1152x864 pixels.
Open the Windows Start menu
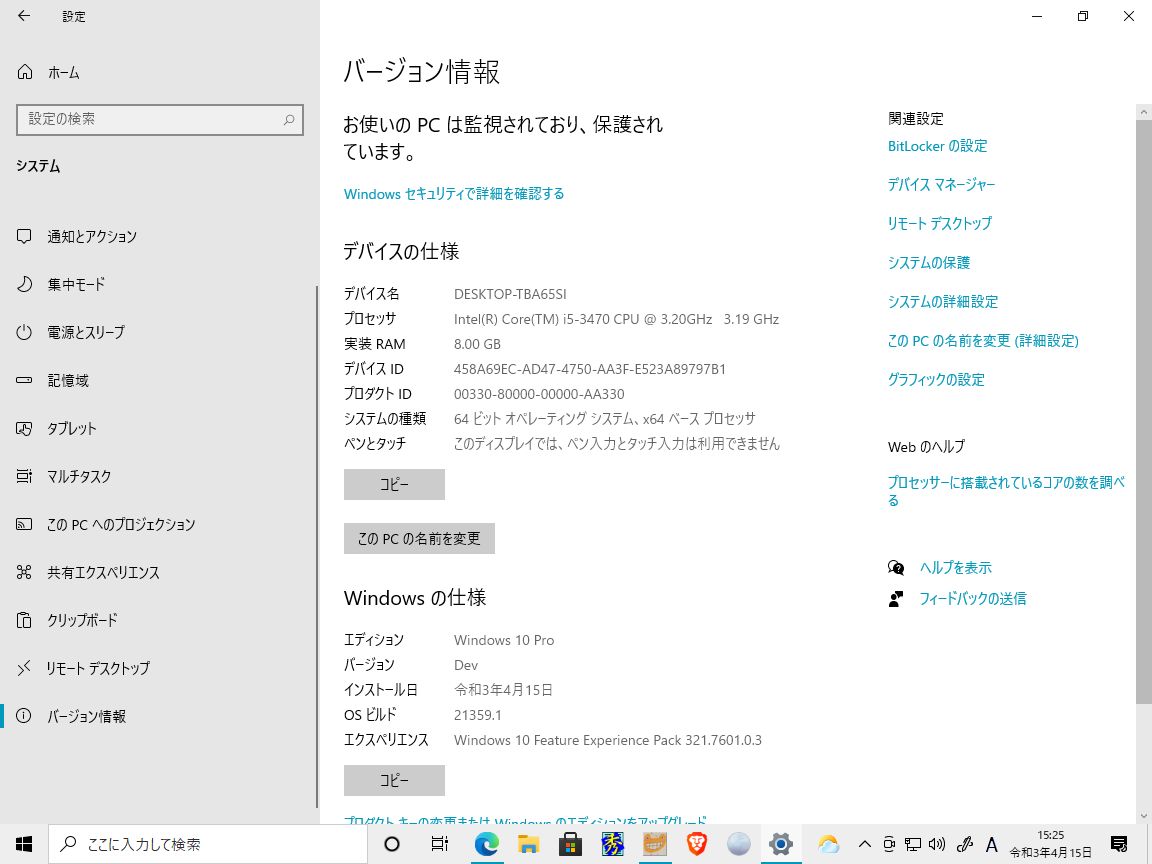(x=24, y=844)
